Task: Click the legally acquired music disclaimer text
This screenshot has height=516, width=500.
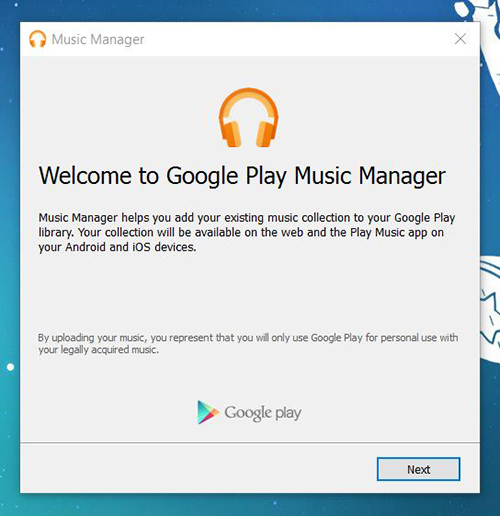Action: tap(248, 343)
